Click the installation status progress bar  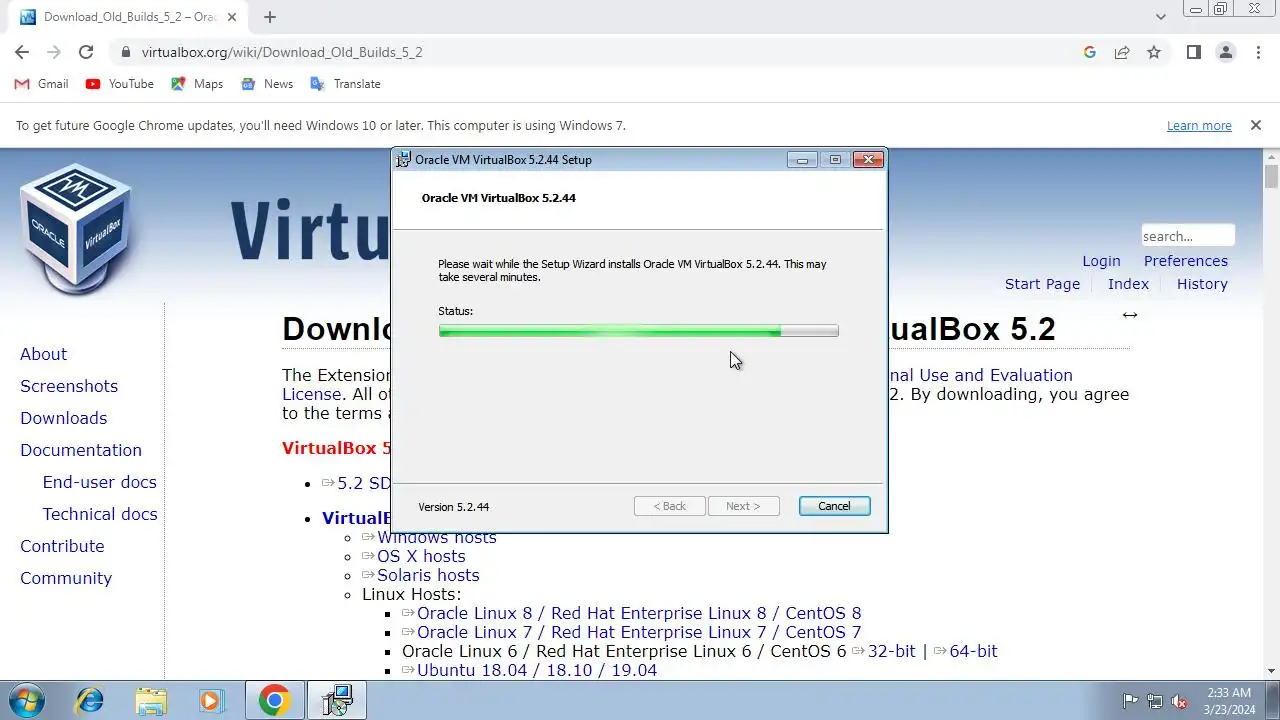(638, 331)
